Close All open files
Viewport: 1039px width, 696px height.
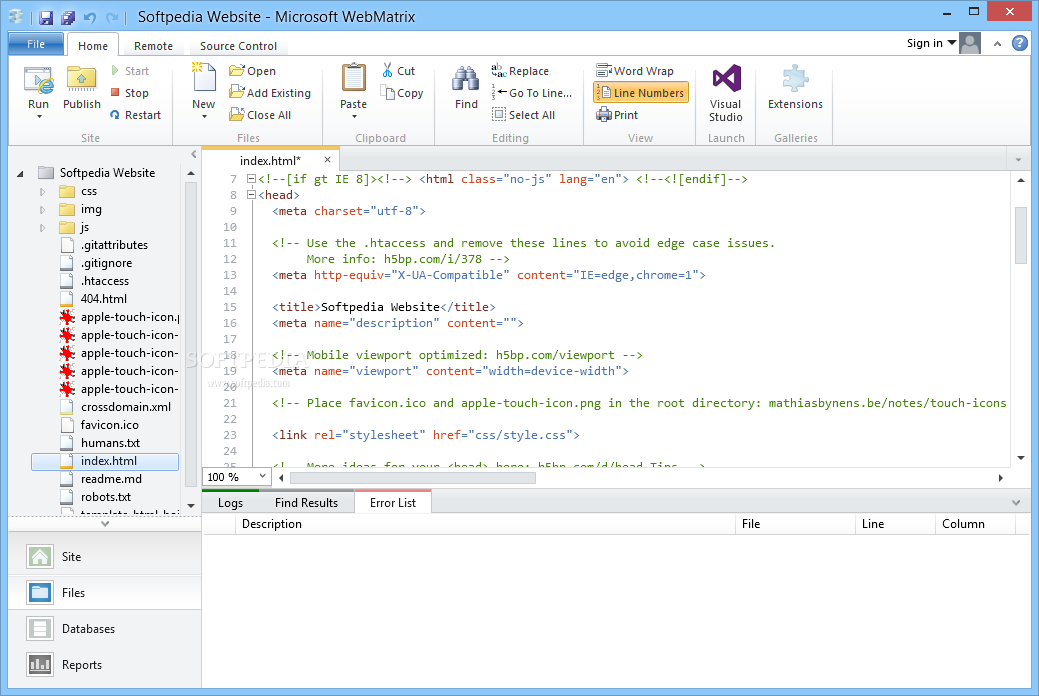pyautogui.click(x=260, y=115)
